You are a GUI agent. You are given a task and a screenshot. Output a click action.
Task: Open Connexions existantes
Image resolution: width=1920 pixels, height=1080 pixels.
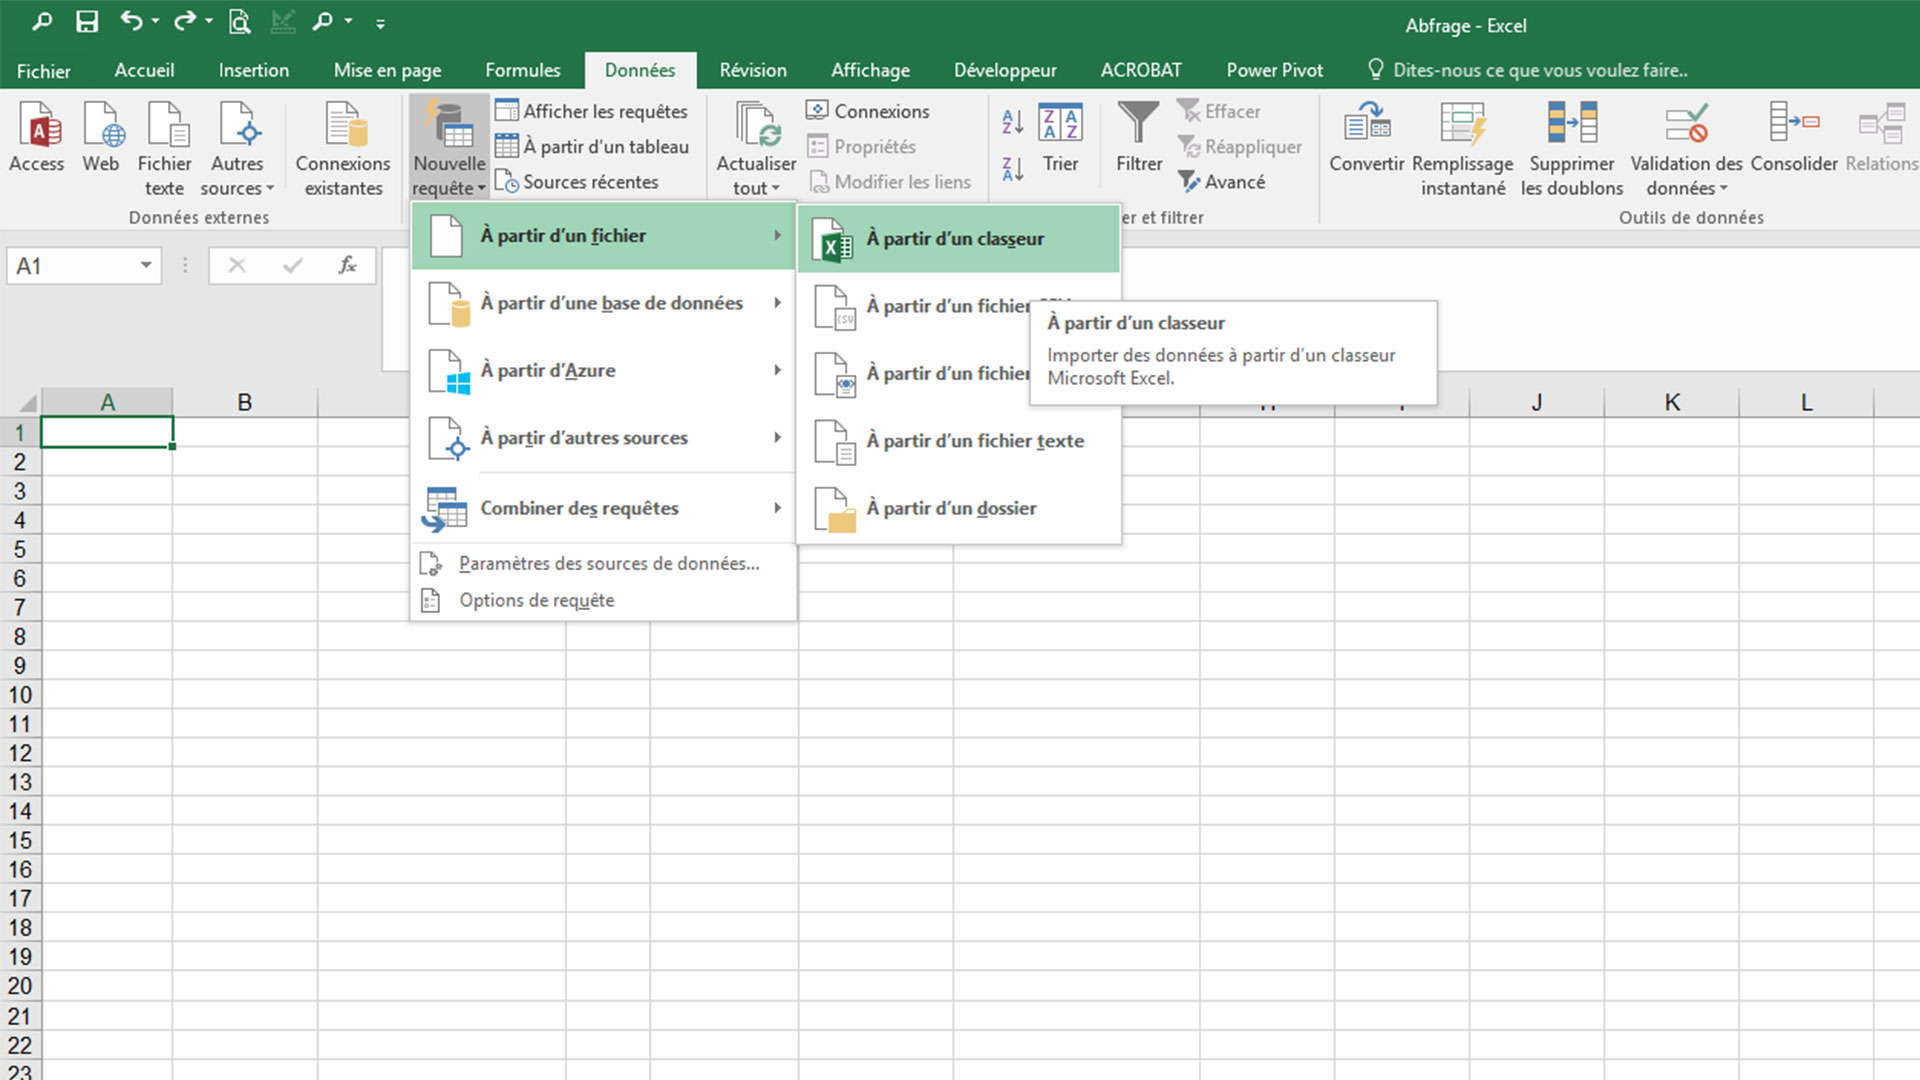click(x=342, y=140)
